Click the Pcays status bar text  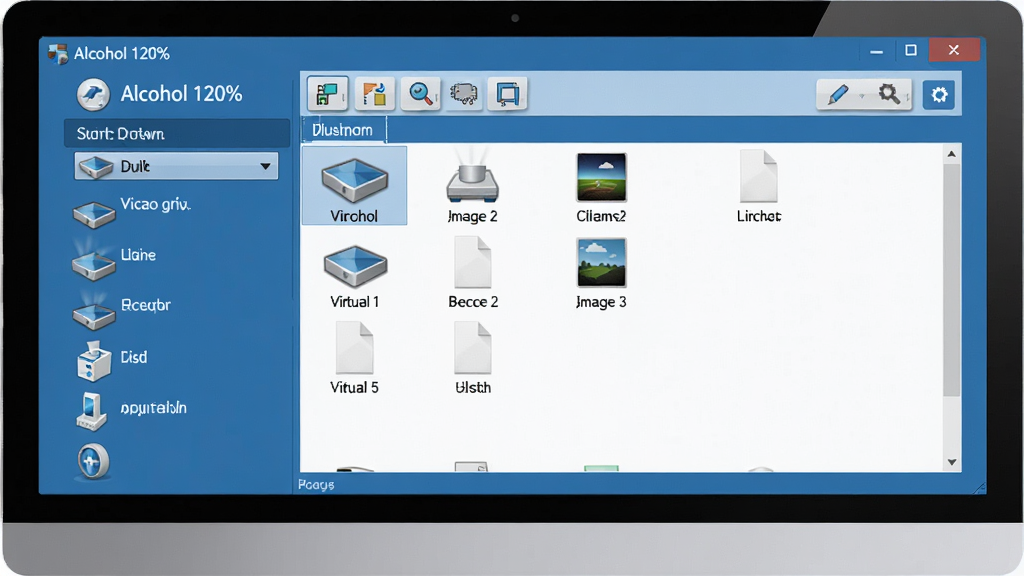[316, 485]
